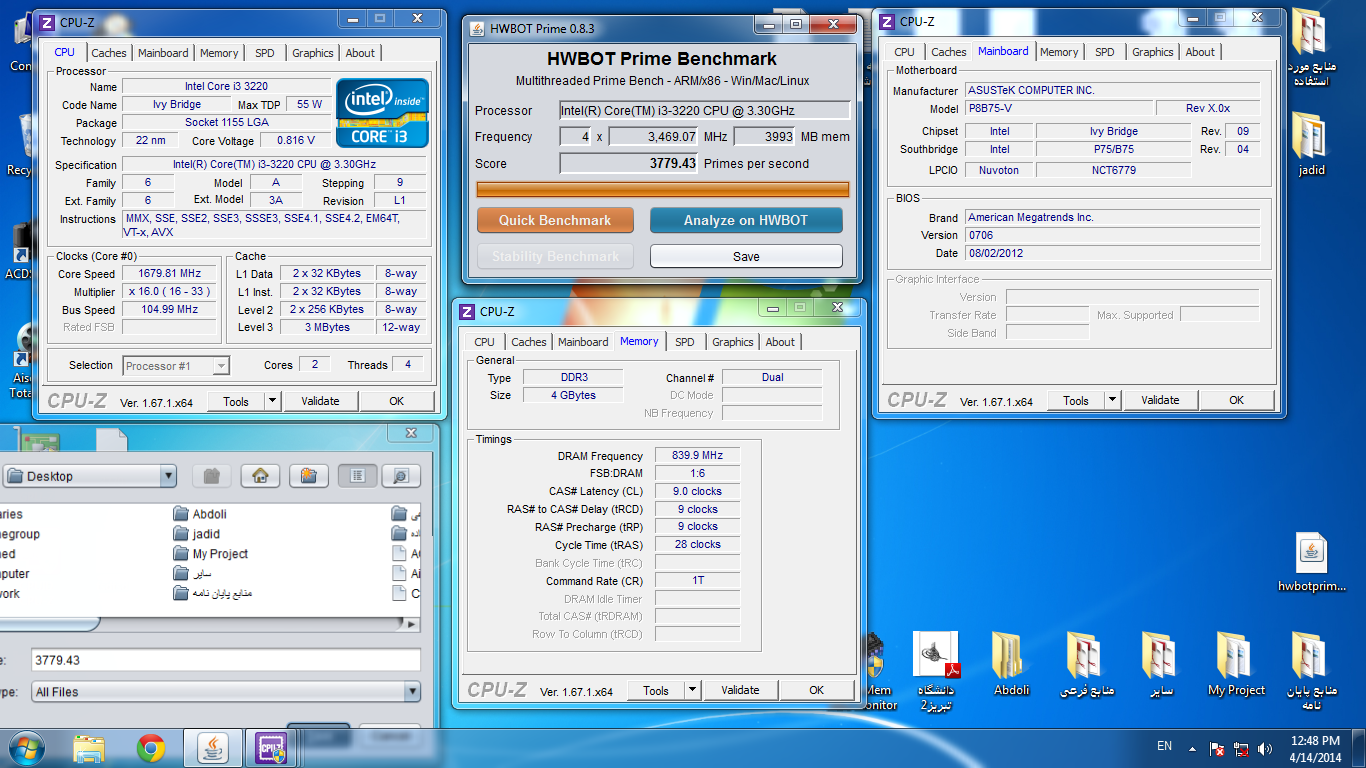This screenshot has width=1366, height=768.
Task: Open the Windows Start button
Action: click(x=26, y=748)
